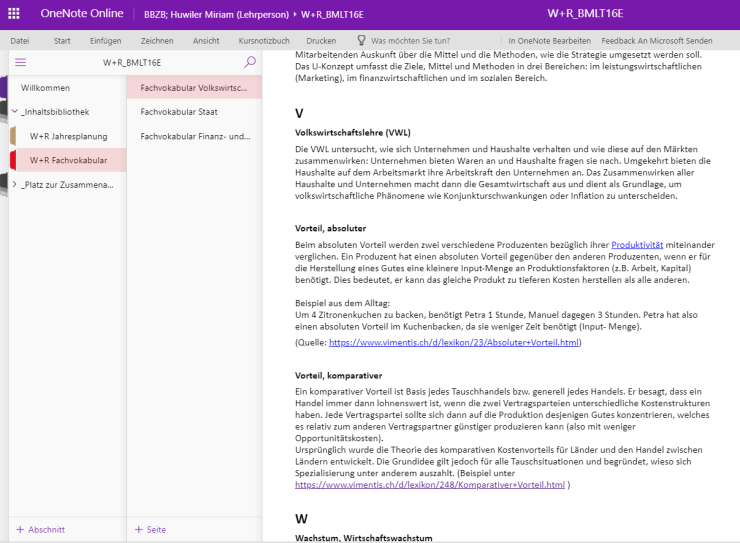Image resolution: width=740 pixels, height=543 pixels.
Task: Click Feedback An Microsoft Senden
Action: (657, 41)
